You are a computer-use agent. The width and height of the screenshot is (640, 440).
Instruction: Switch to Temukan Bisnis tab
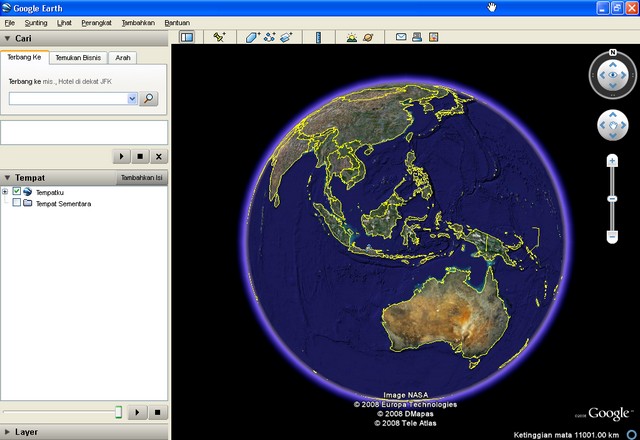point(78,58)
